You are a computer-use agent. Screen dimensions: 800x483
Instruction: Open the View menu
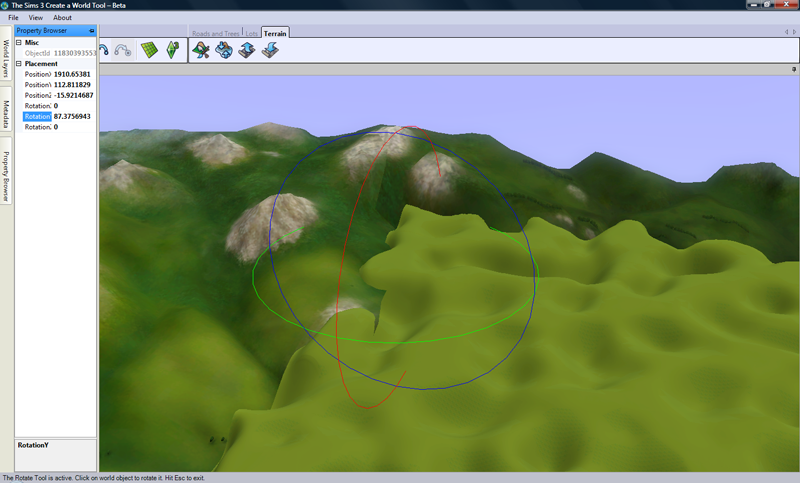36,17
